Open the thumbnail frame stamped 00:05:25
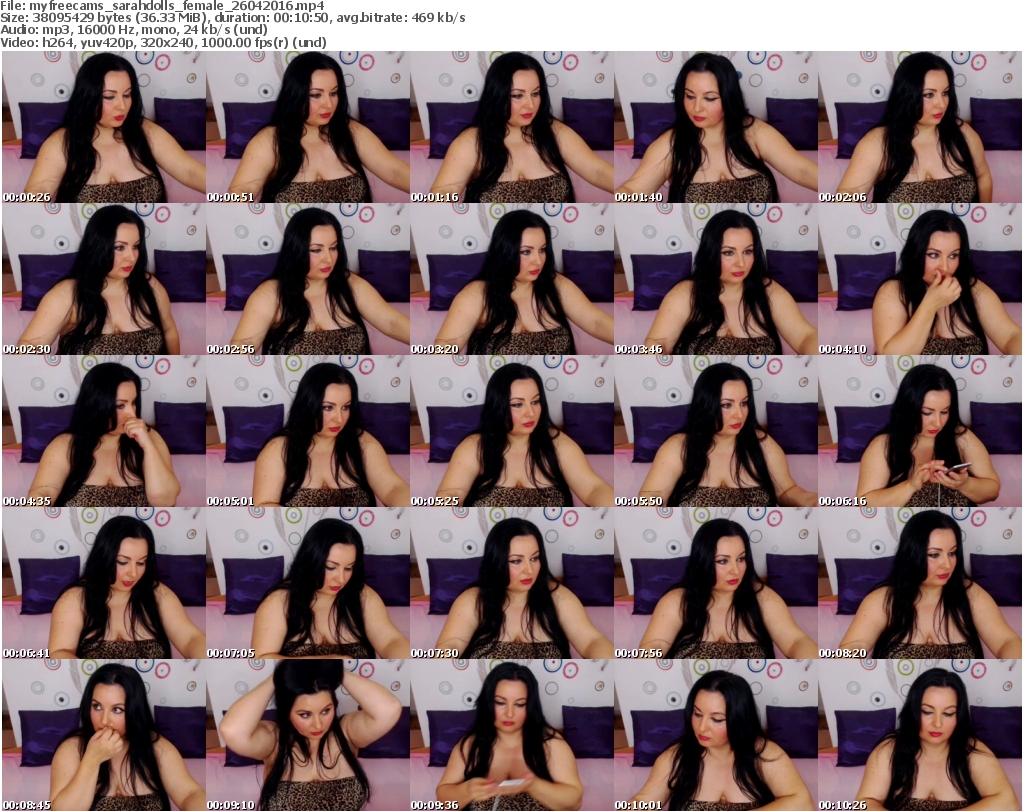1024x811 pixels. click(511, 431)
